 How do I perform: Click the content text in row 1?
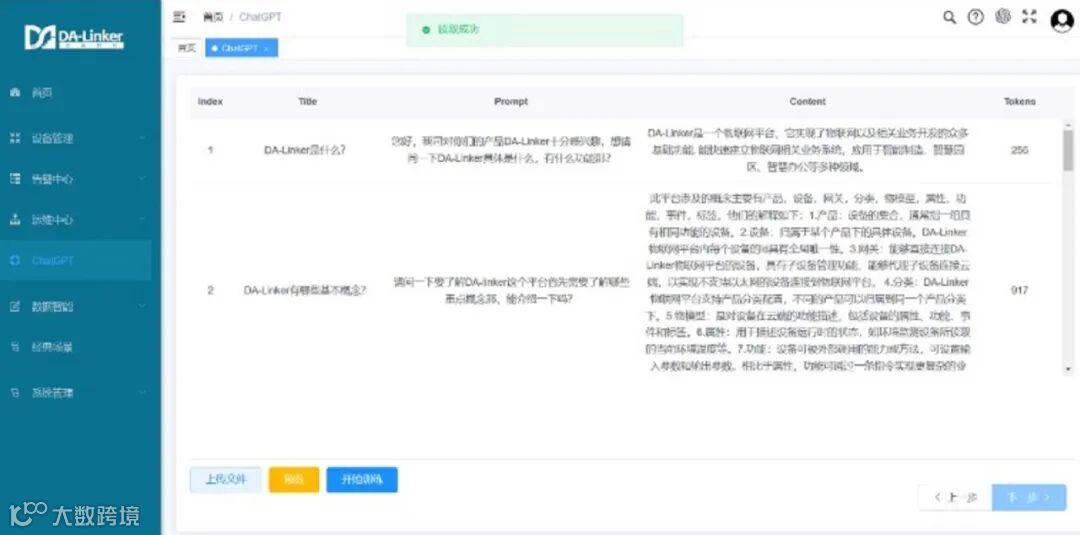(x=807, y=150)
